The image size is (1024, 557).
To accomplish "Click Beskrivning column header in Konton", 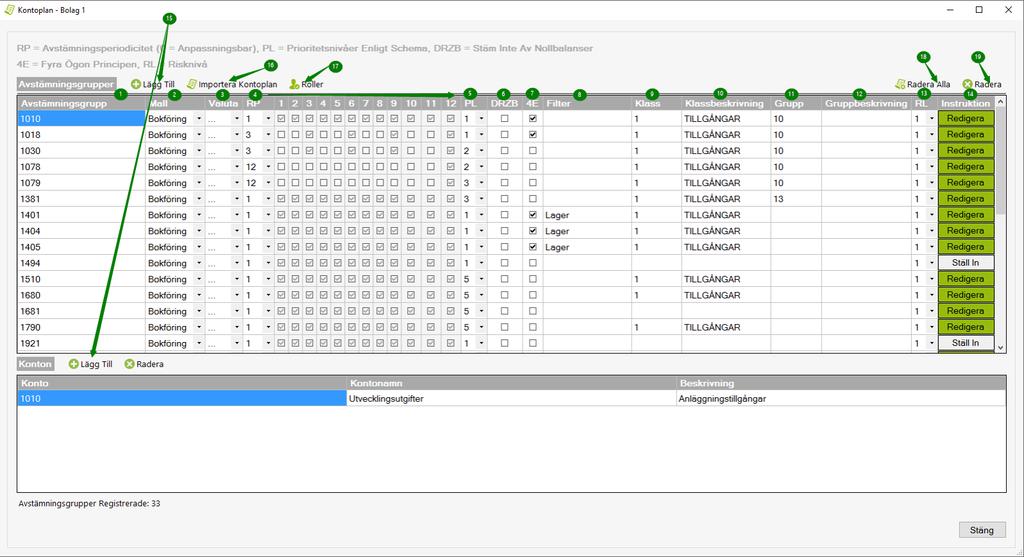I will (x=841, y=383).
